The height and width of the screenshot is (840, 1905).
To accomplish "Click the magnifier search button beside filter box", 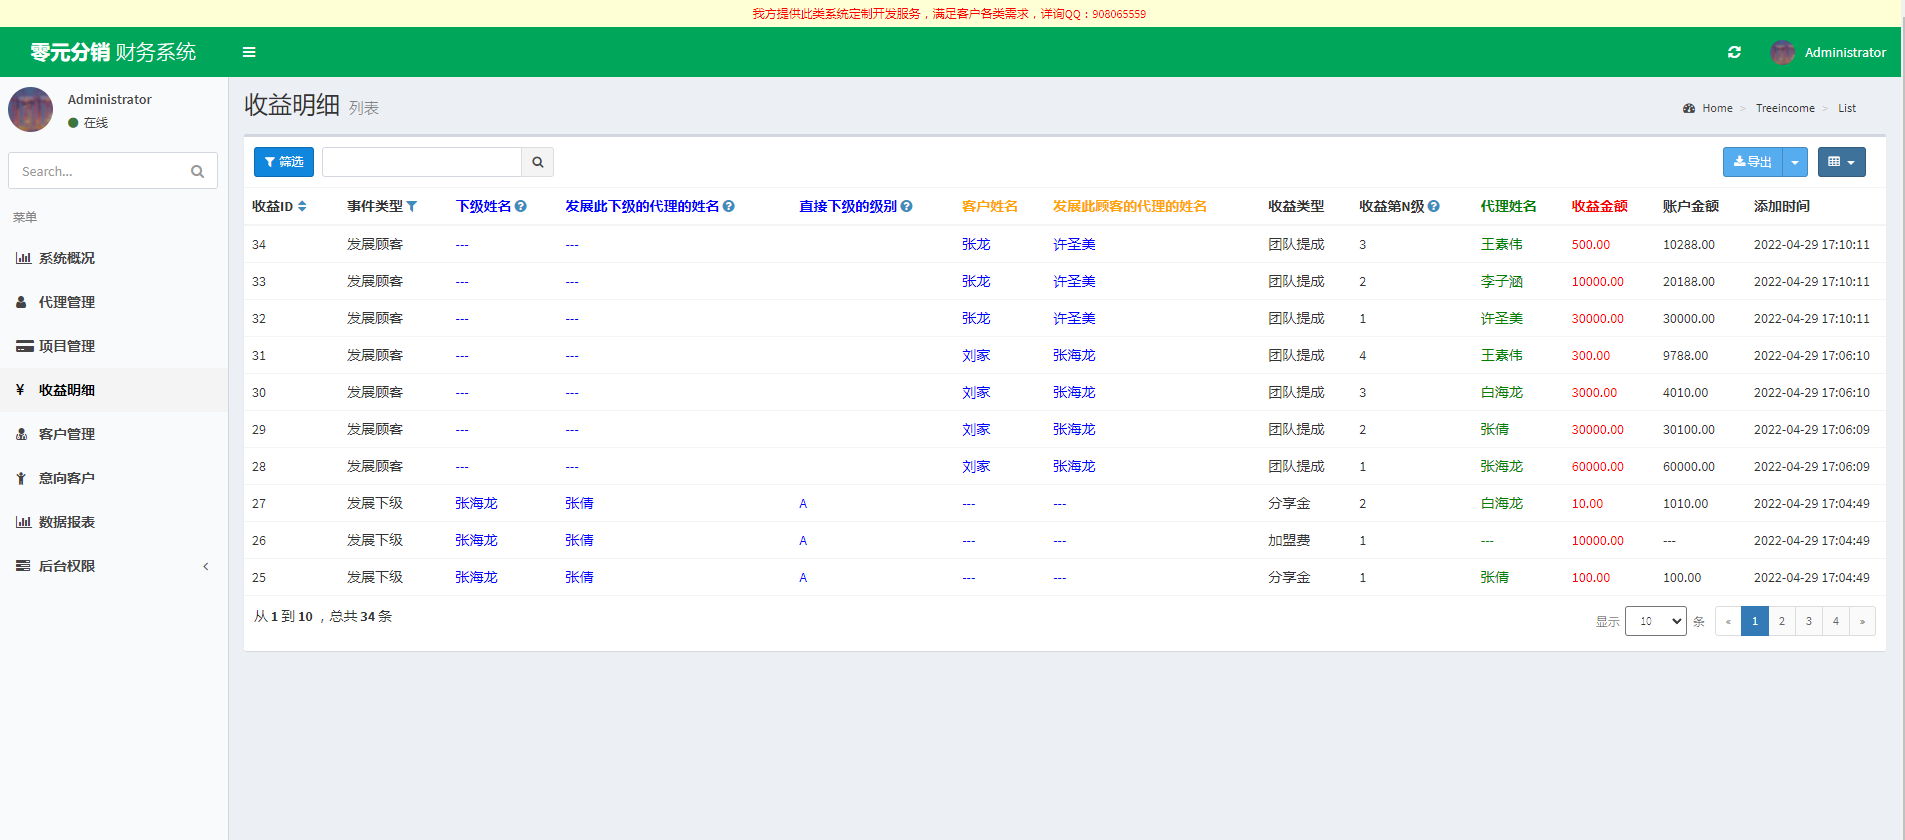I will pos(537,162).
